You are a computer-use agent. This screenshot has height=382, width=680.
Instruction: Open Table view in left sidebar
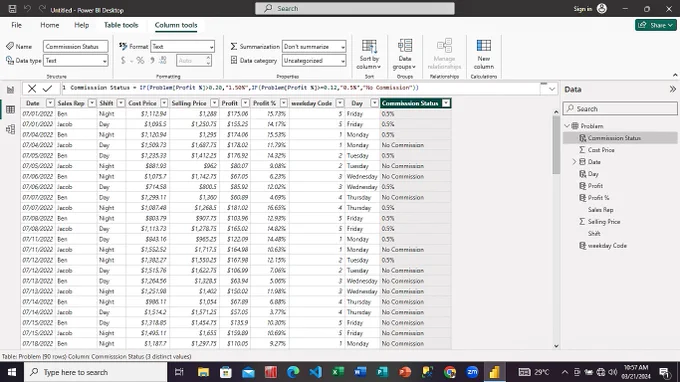tap(10, 109)
